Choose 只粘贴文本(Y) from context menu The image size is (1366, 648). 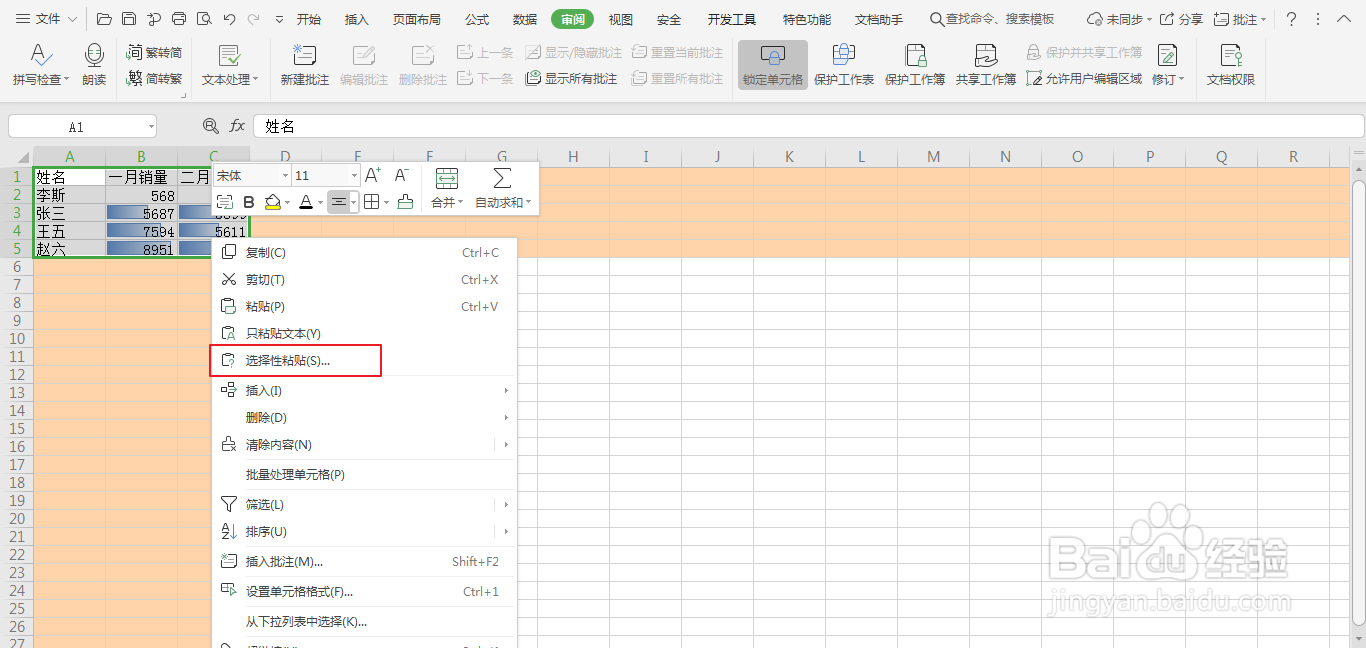tap(365, 333)
